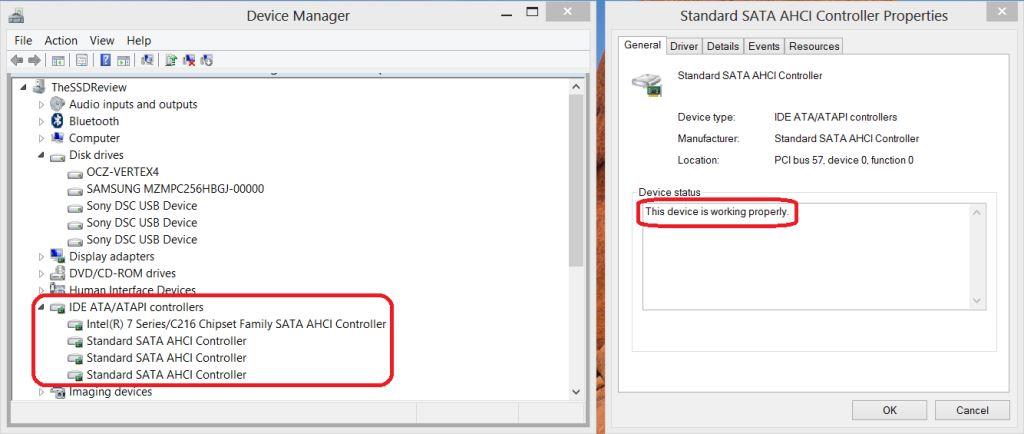The width and height of the screenshot is (1024, 434).
Task: Click the Disable device toolbar icon
Action: [x=206, y=60]
